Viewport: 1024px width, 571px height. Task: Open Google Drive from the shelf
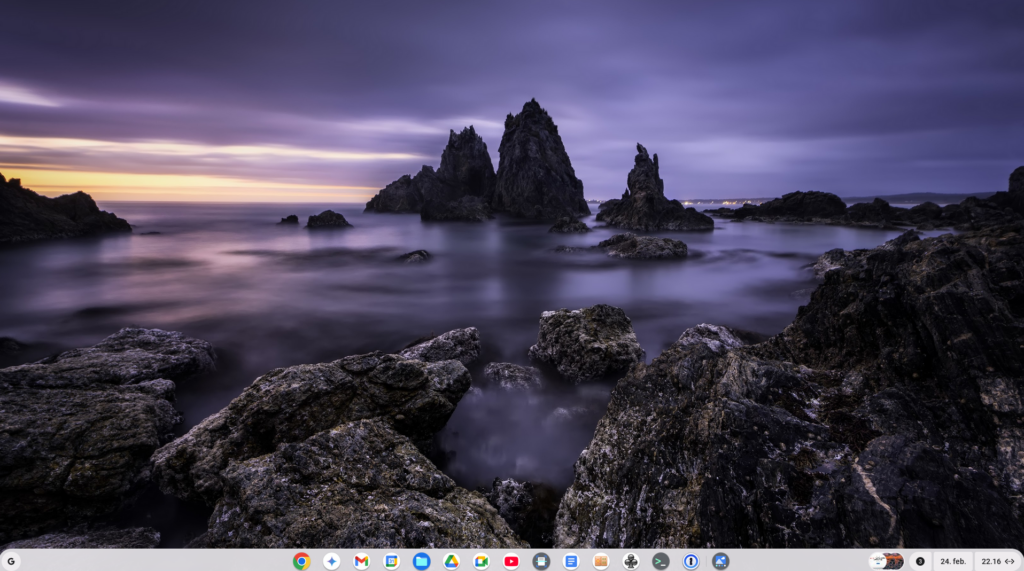coord(451,561)
